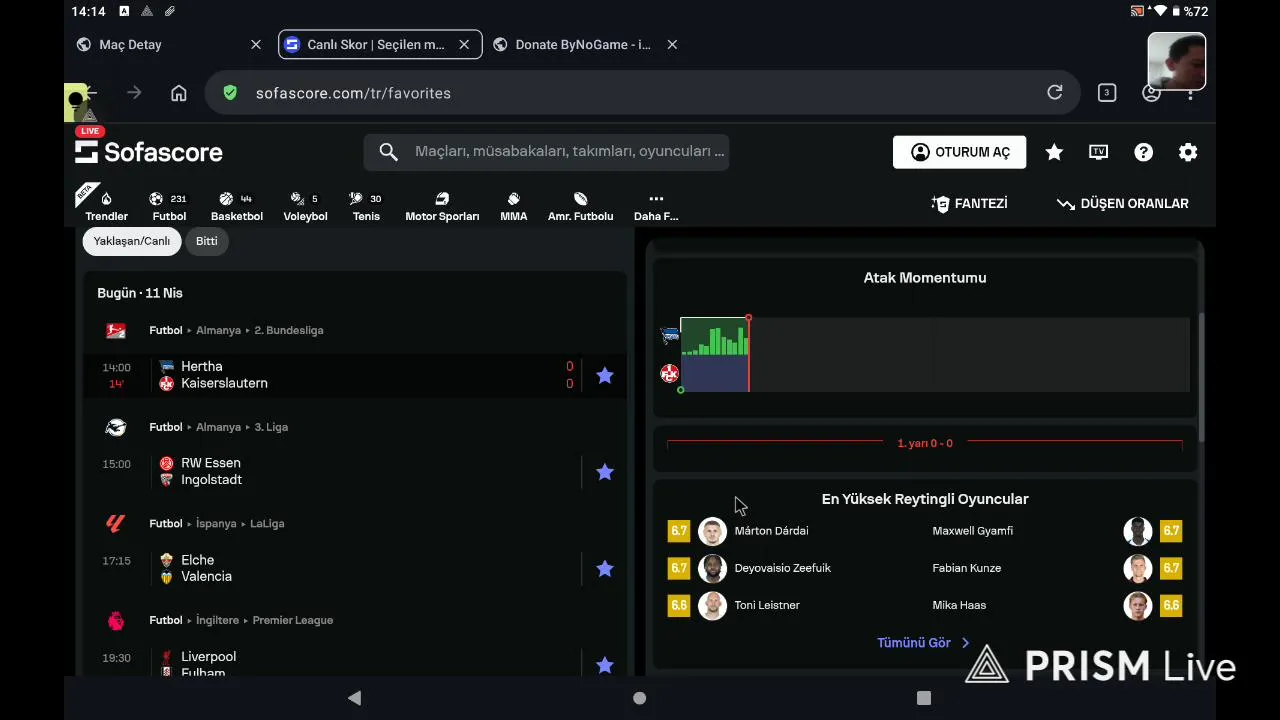Select the Futbol sport category
The height and width of the screenshot is (720, 1280).
pos(169,207)
